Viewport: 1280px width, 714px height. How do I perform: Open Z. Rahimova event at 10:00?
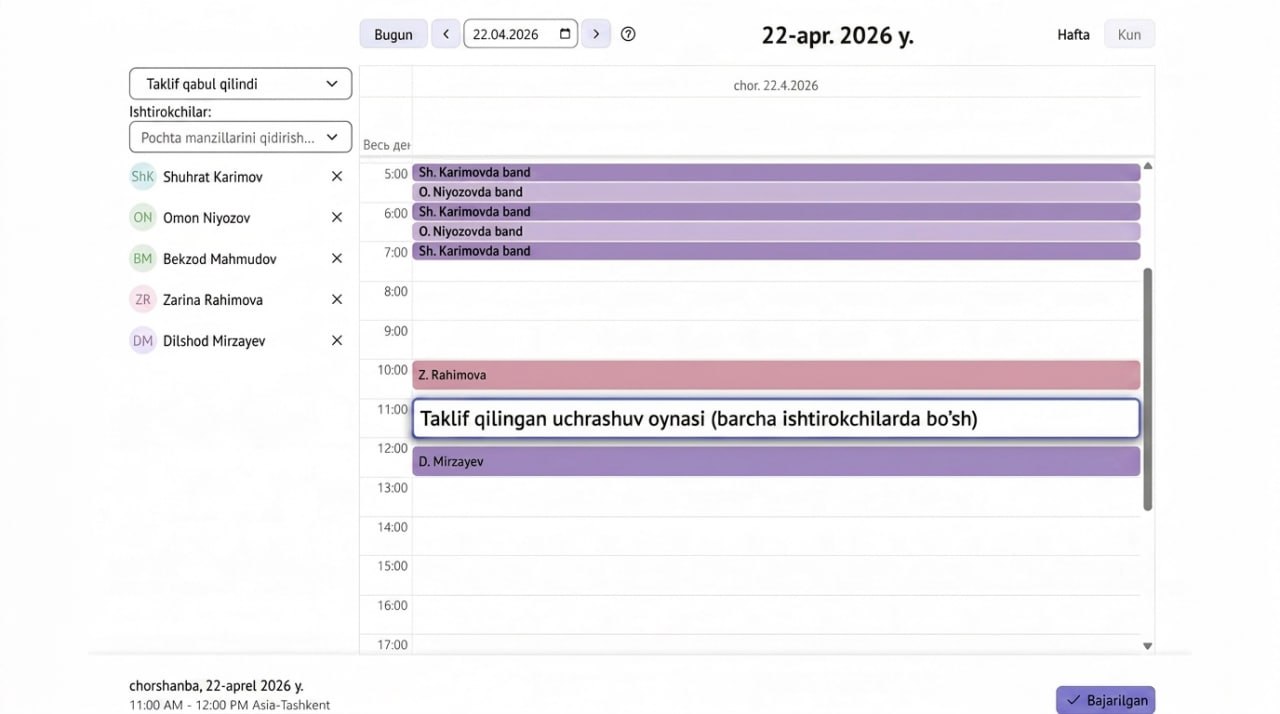pyautogui.click(x=776, y=375)
